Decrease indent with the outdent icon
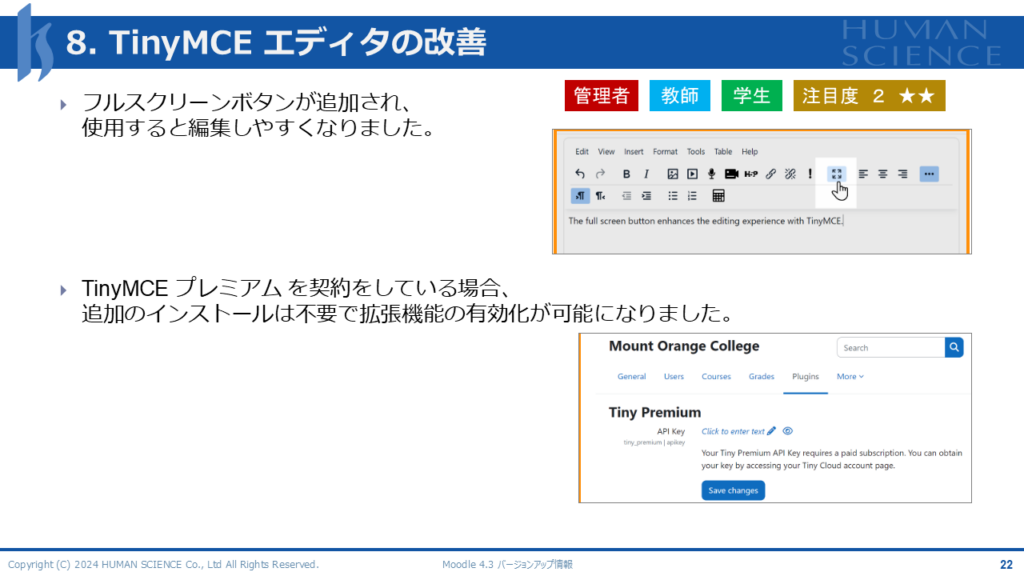 626,196
